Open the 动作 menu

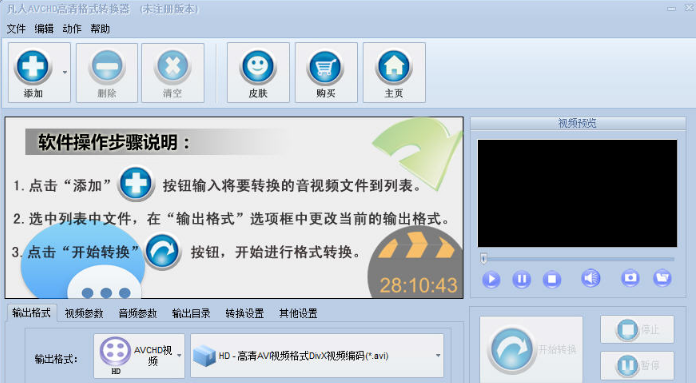72,29
